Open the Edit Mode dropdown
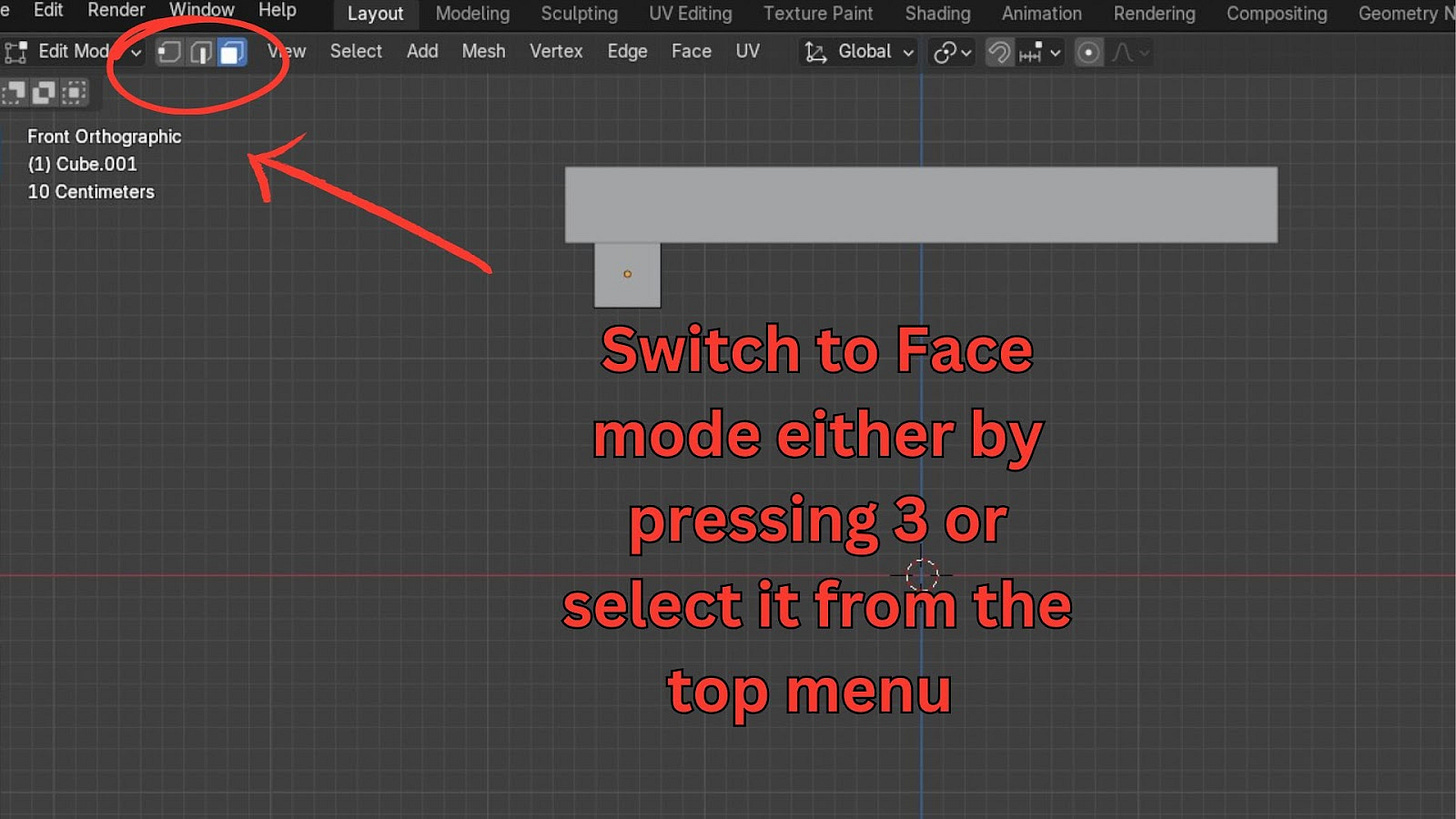Screen dimensions: 1456x819 point(72,51)
